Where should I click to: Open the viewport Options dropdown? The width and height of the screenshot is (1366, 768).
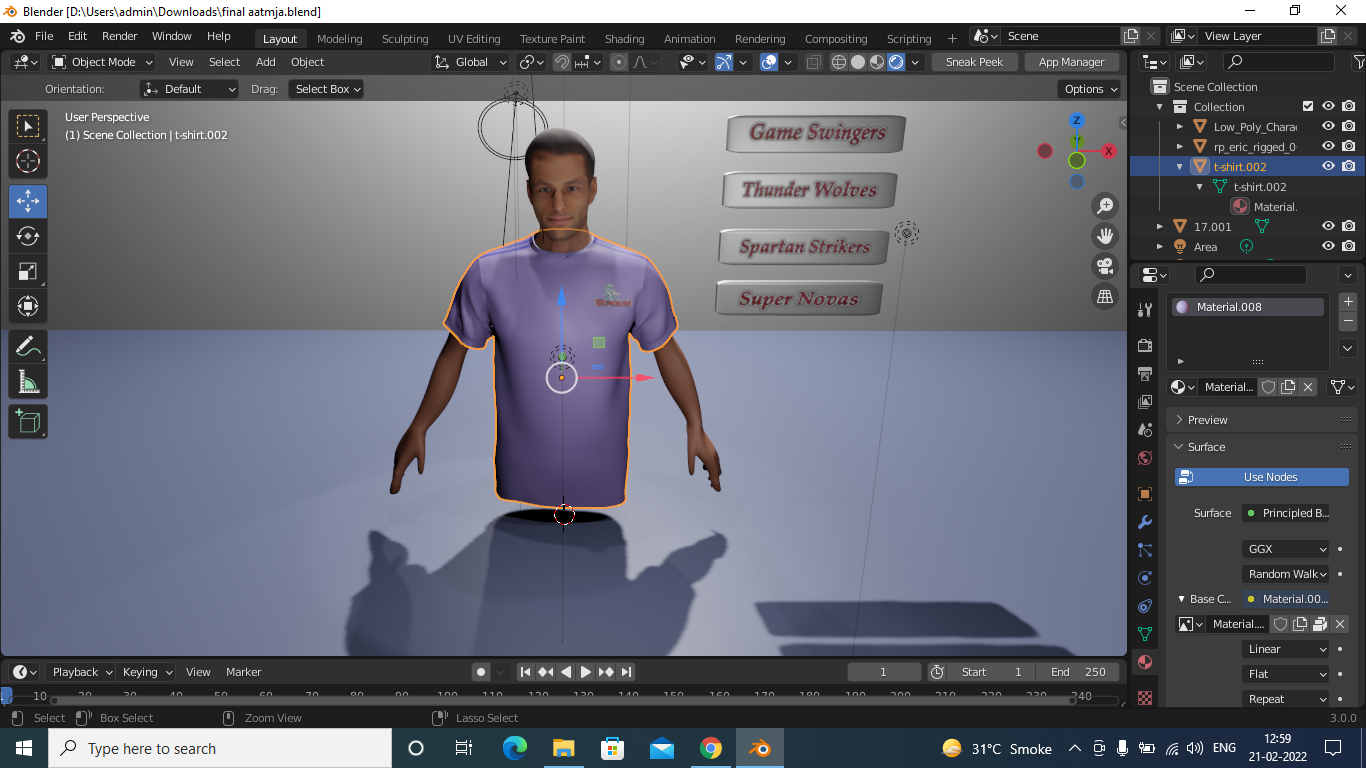(1090, 89)
